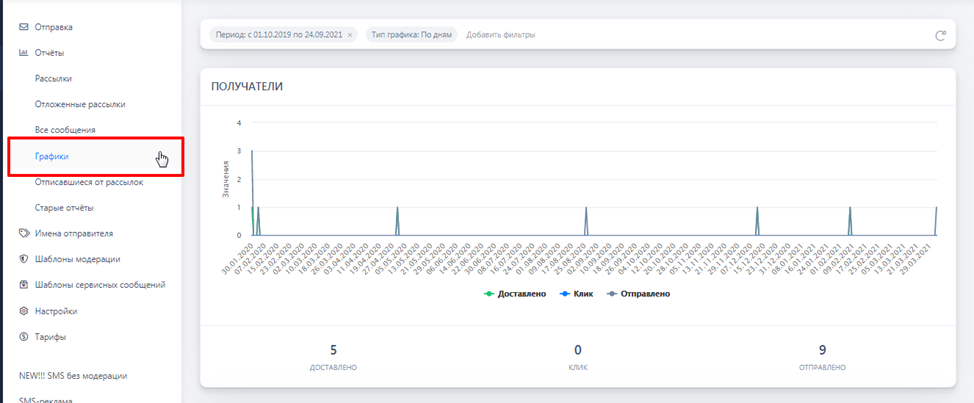This screenshot has width=974, height=403.
Task: Toggle the Доставлено series in the legend
Action: point(515,294)
